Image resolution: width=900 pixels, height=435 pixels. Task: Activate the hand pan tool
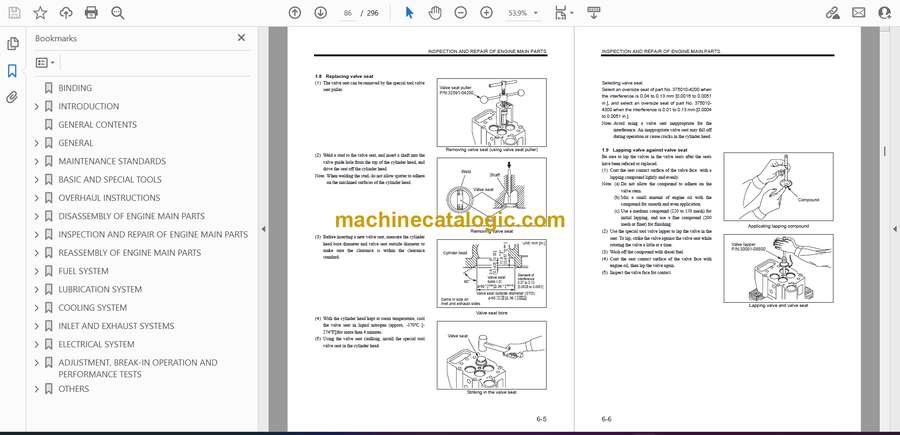click(x=436, y=13)
